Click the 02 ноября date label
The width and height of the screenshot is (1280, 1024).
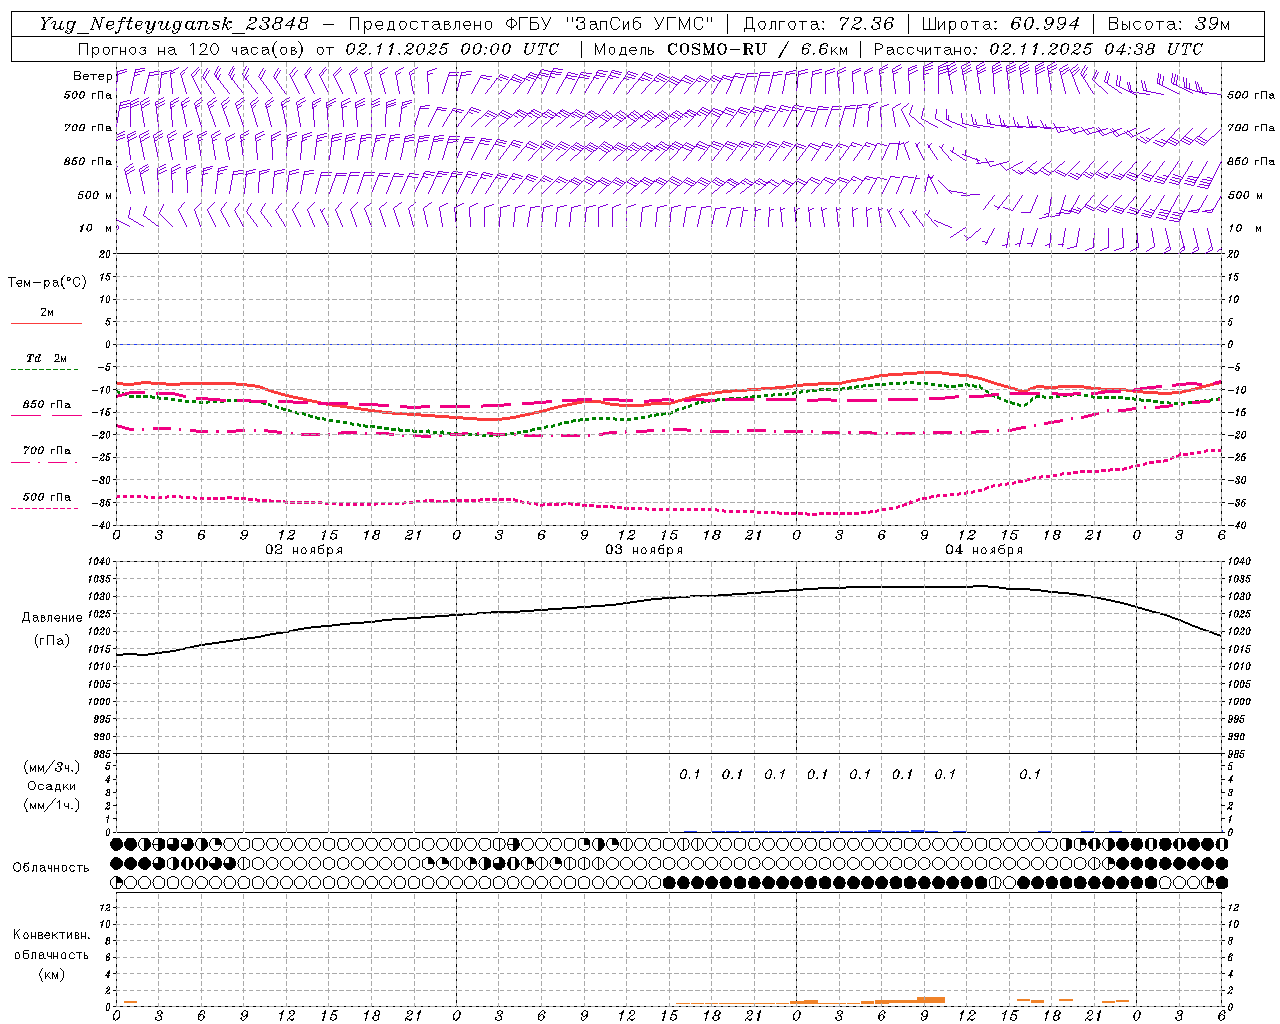coord(304,550)
